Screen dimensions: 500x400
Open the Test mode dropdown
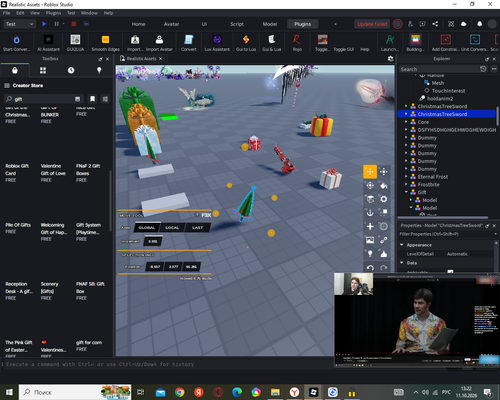19,24
